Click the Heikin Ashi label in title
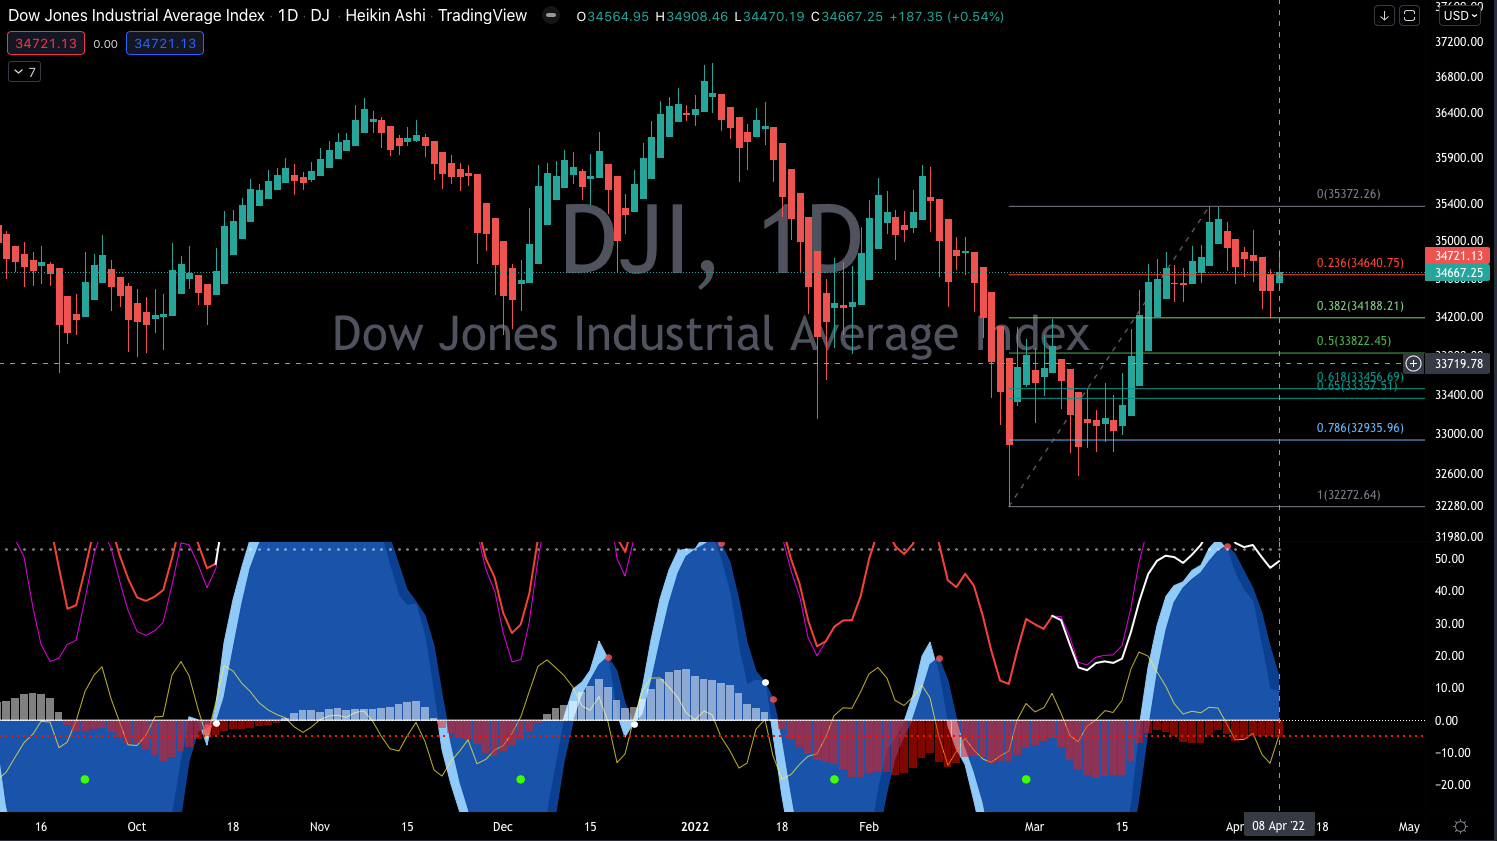 (386, 16)
